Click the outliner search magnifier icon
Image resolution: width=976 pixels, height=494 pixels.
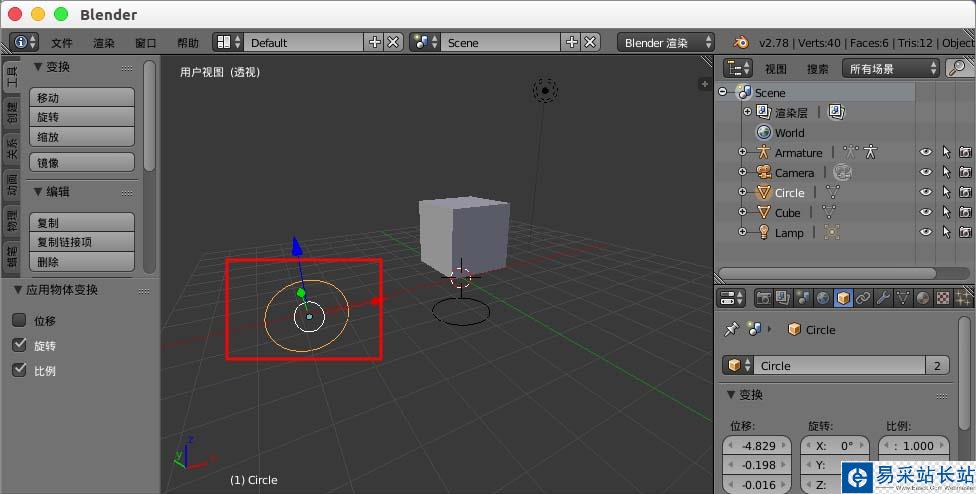[958, 68]
